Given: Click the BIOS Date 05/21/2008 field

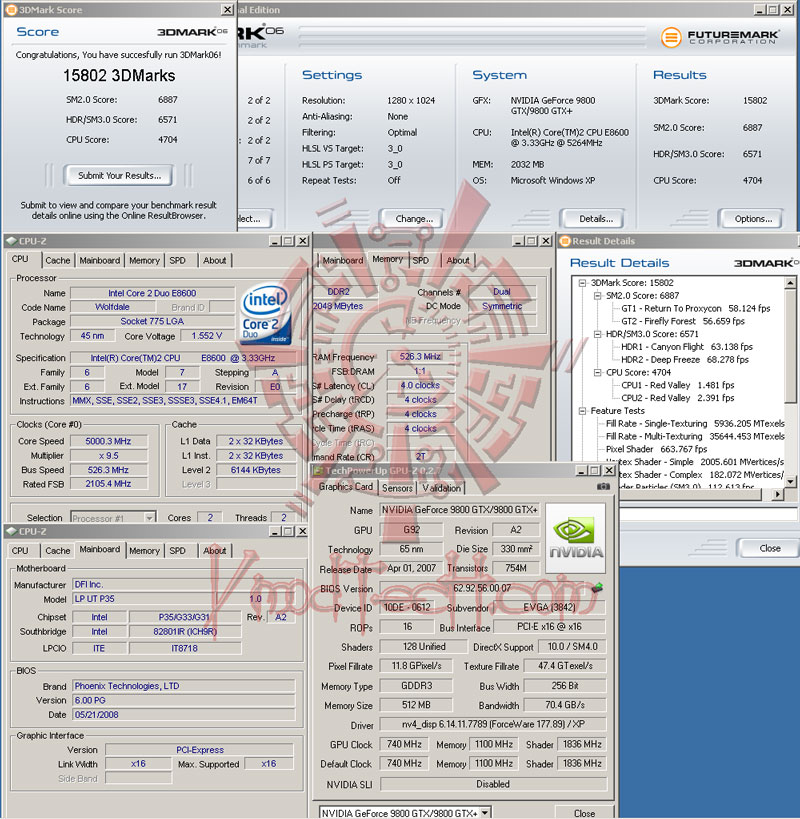Looking at the screenshot, I should click(x=183, y=715).
